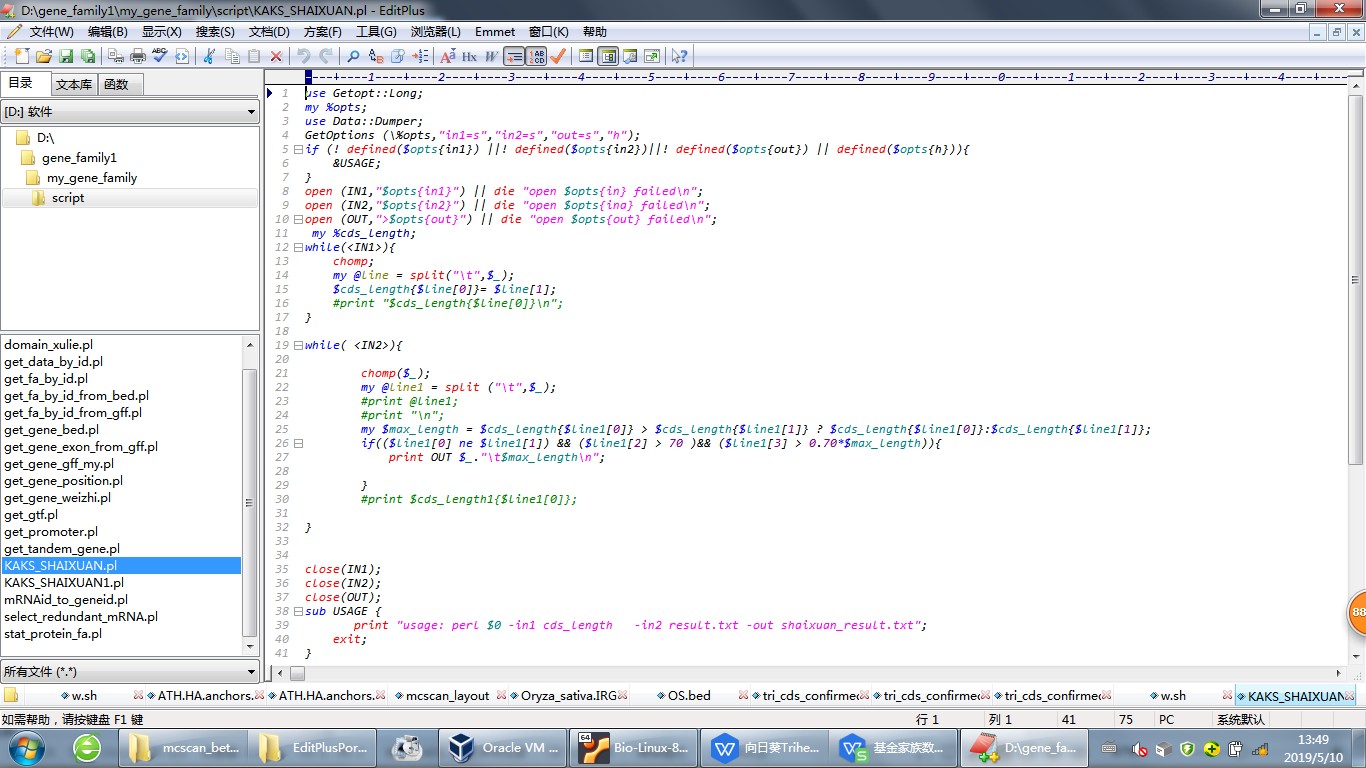Undo the last edit with the Undo arrow

click(x=304, y=56)
